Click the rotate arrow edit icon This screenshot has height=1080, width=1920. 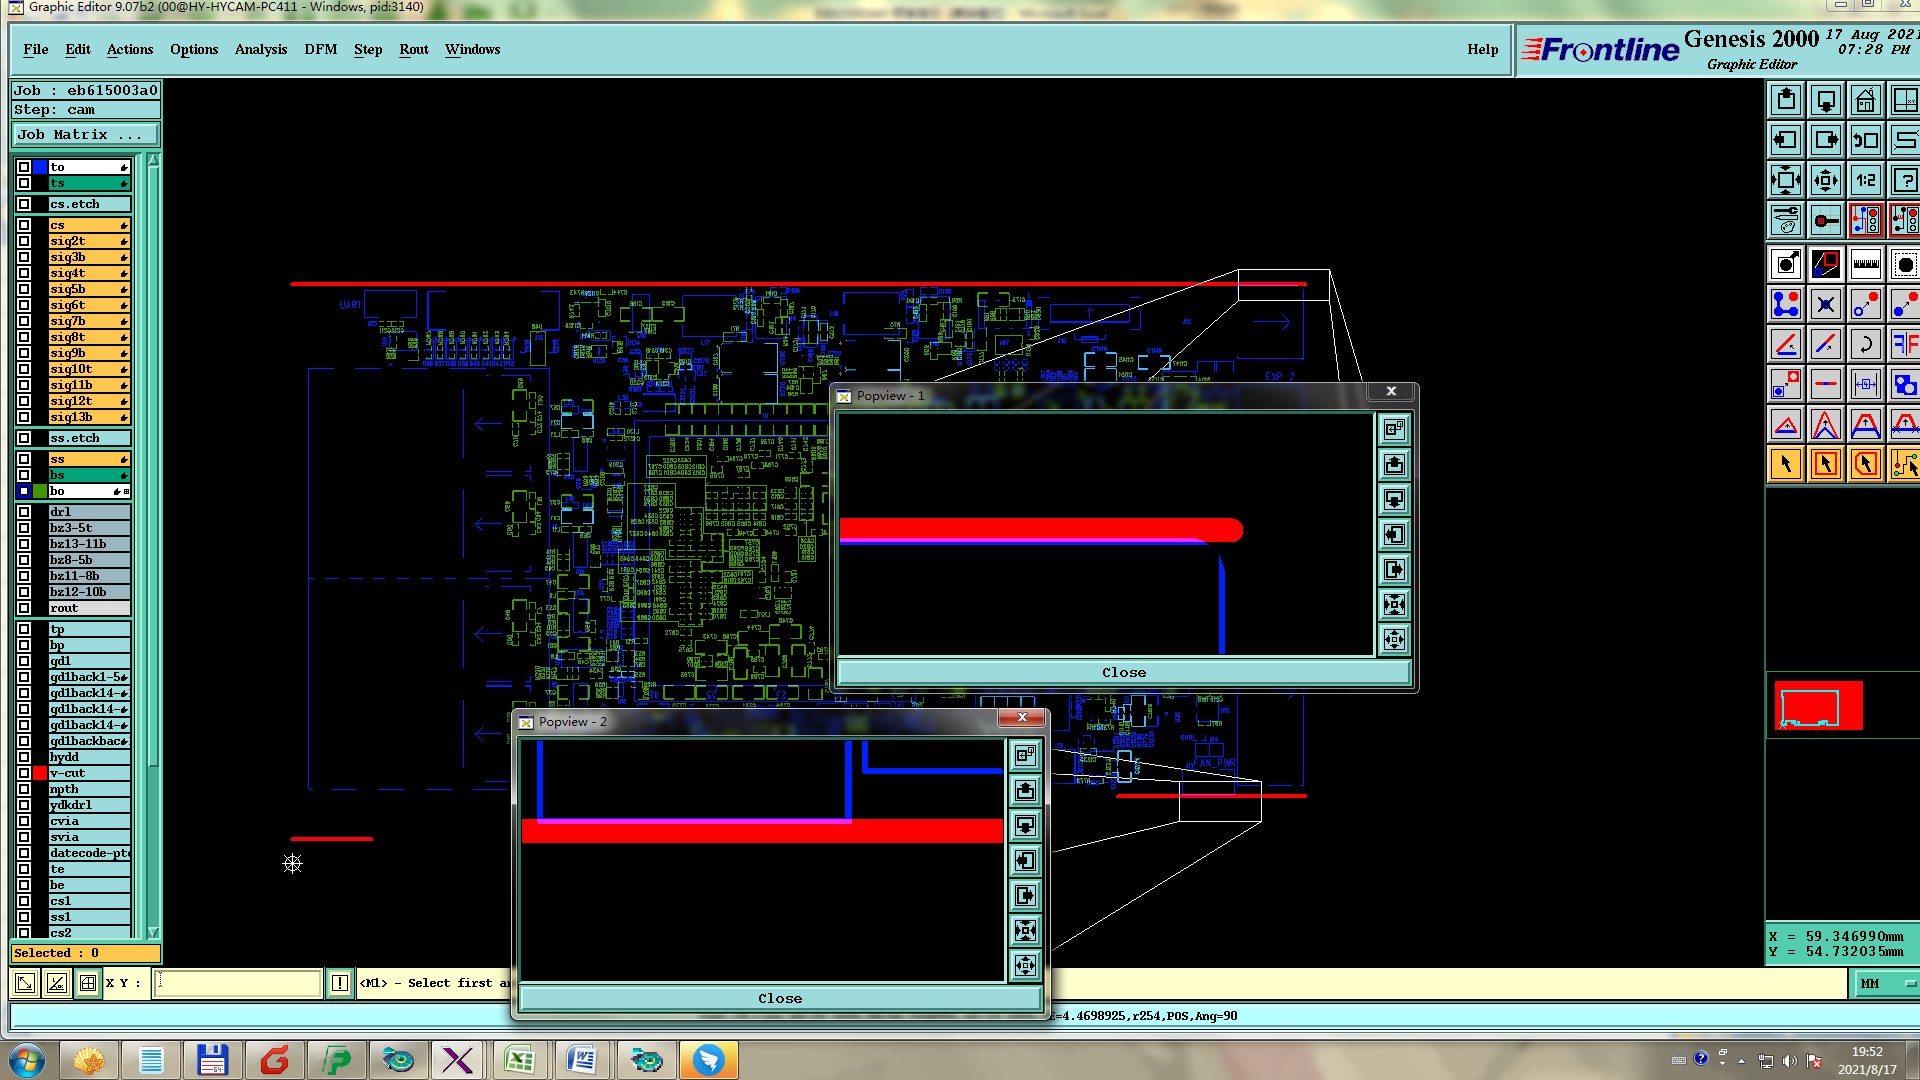pos(1865,344)
